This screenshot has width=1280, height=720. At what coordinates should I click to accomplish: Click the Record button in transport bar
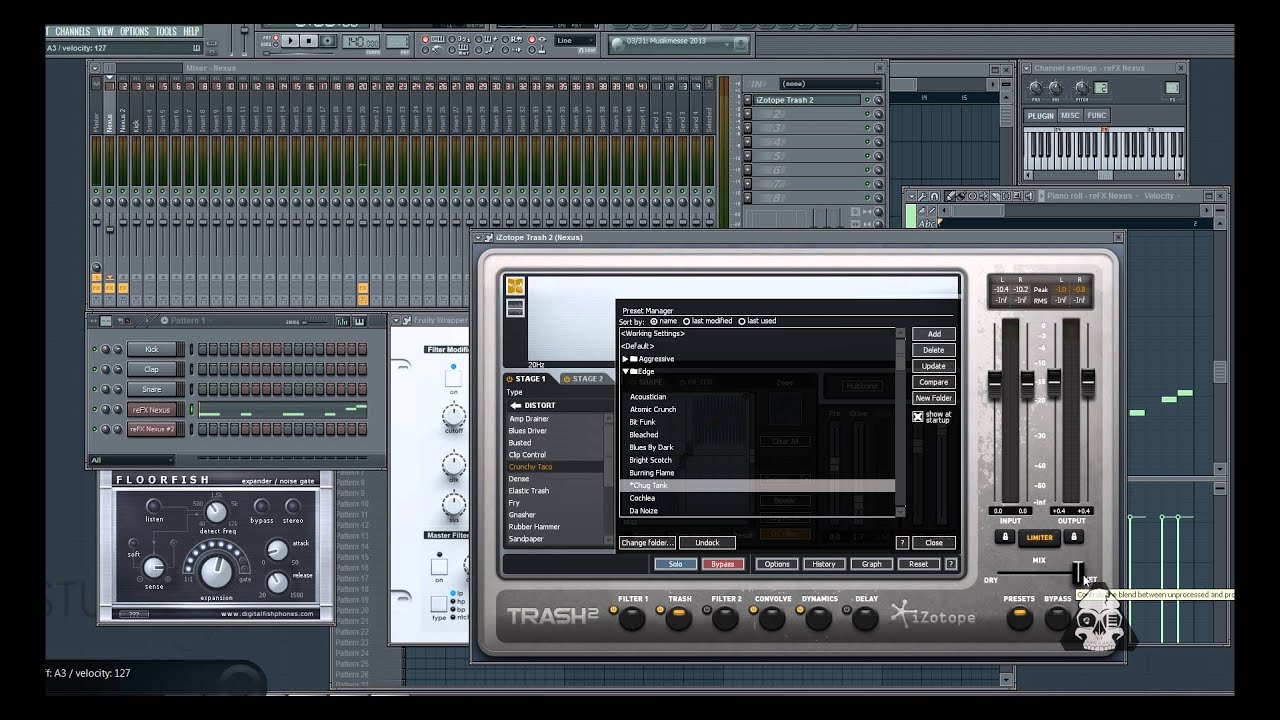point(326,41)
